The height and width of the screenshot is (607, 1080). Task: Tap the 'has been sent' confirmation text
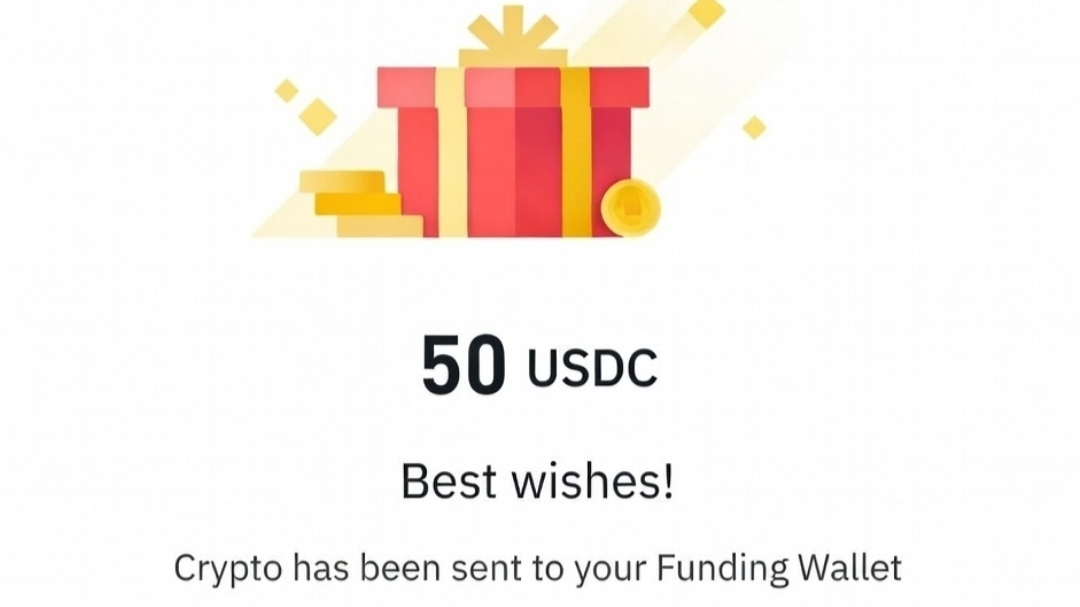click(x=409, y=569)
